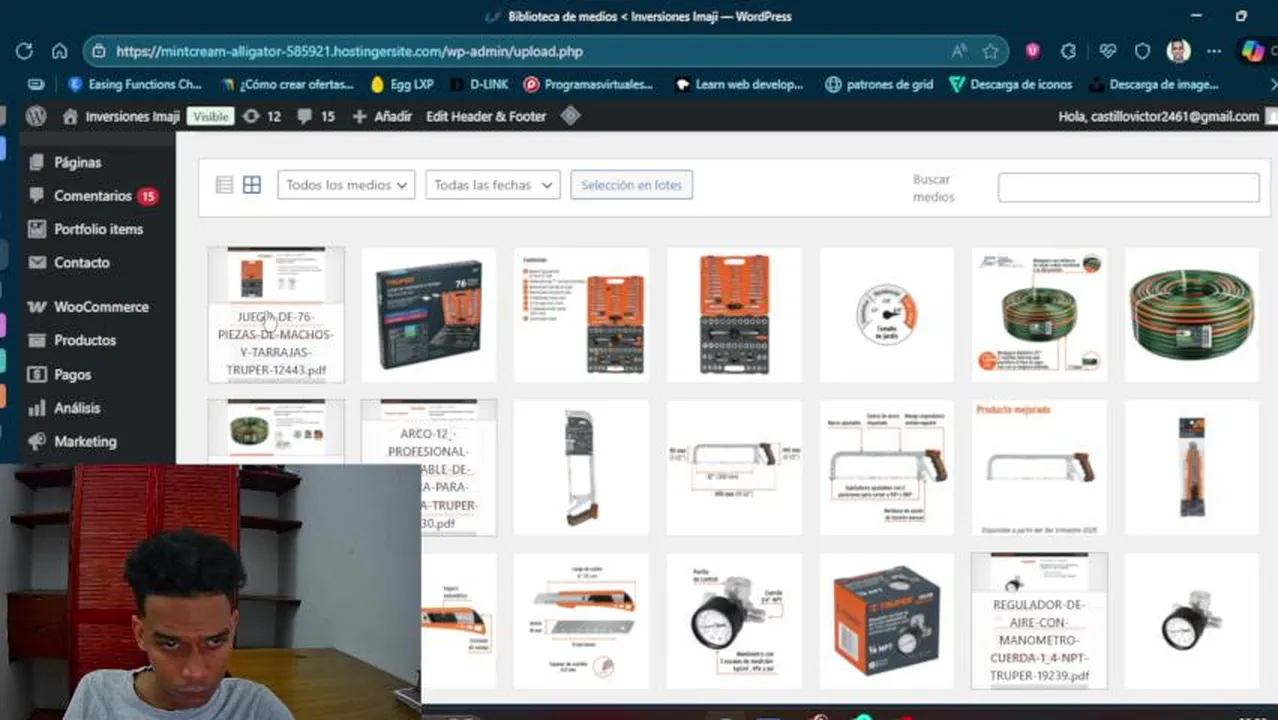Reload the page with browser refresh icon
The width and height of the screenshot is (1278, 720).
pos(24,51)
